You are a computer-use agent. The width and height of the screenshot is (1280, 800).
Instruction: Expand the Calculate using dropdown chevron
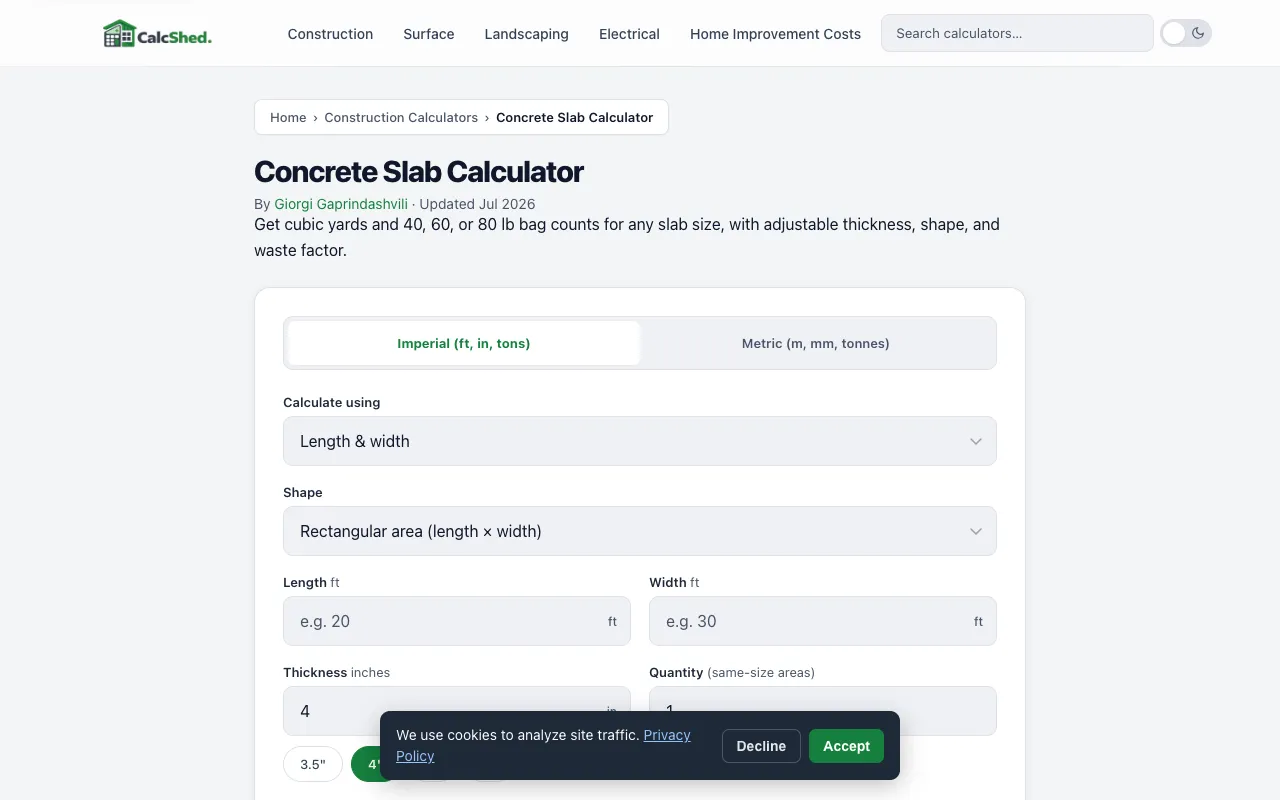[975, 441]
